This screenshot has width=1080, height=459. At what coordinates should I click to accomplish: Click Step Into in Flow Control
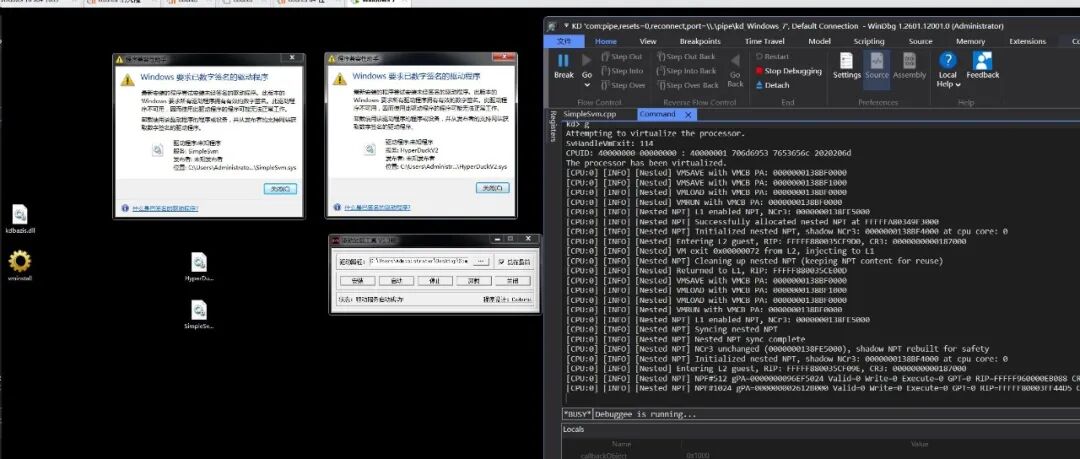point(622,71)
